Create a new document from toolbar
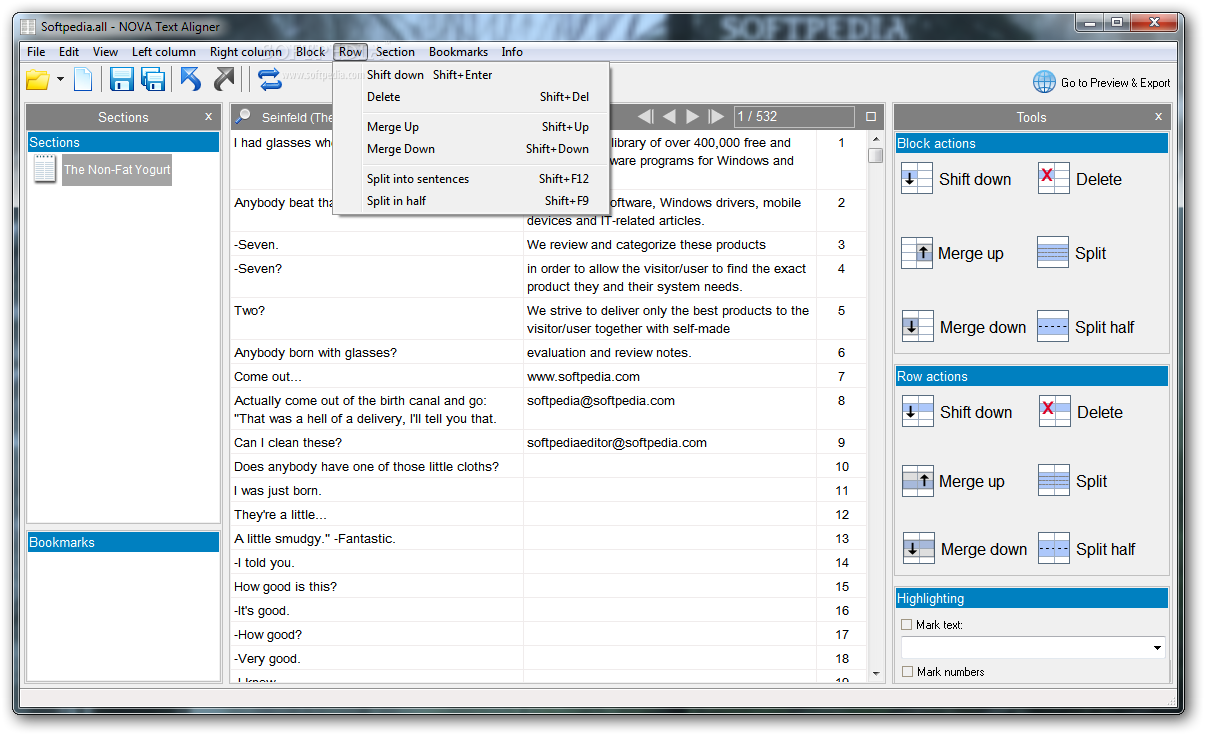The height and width of the screenshot is (735, 1205). 83,80
